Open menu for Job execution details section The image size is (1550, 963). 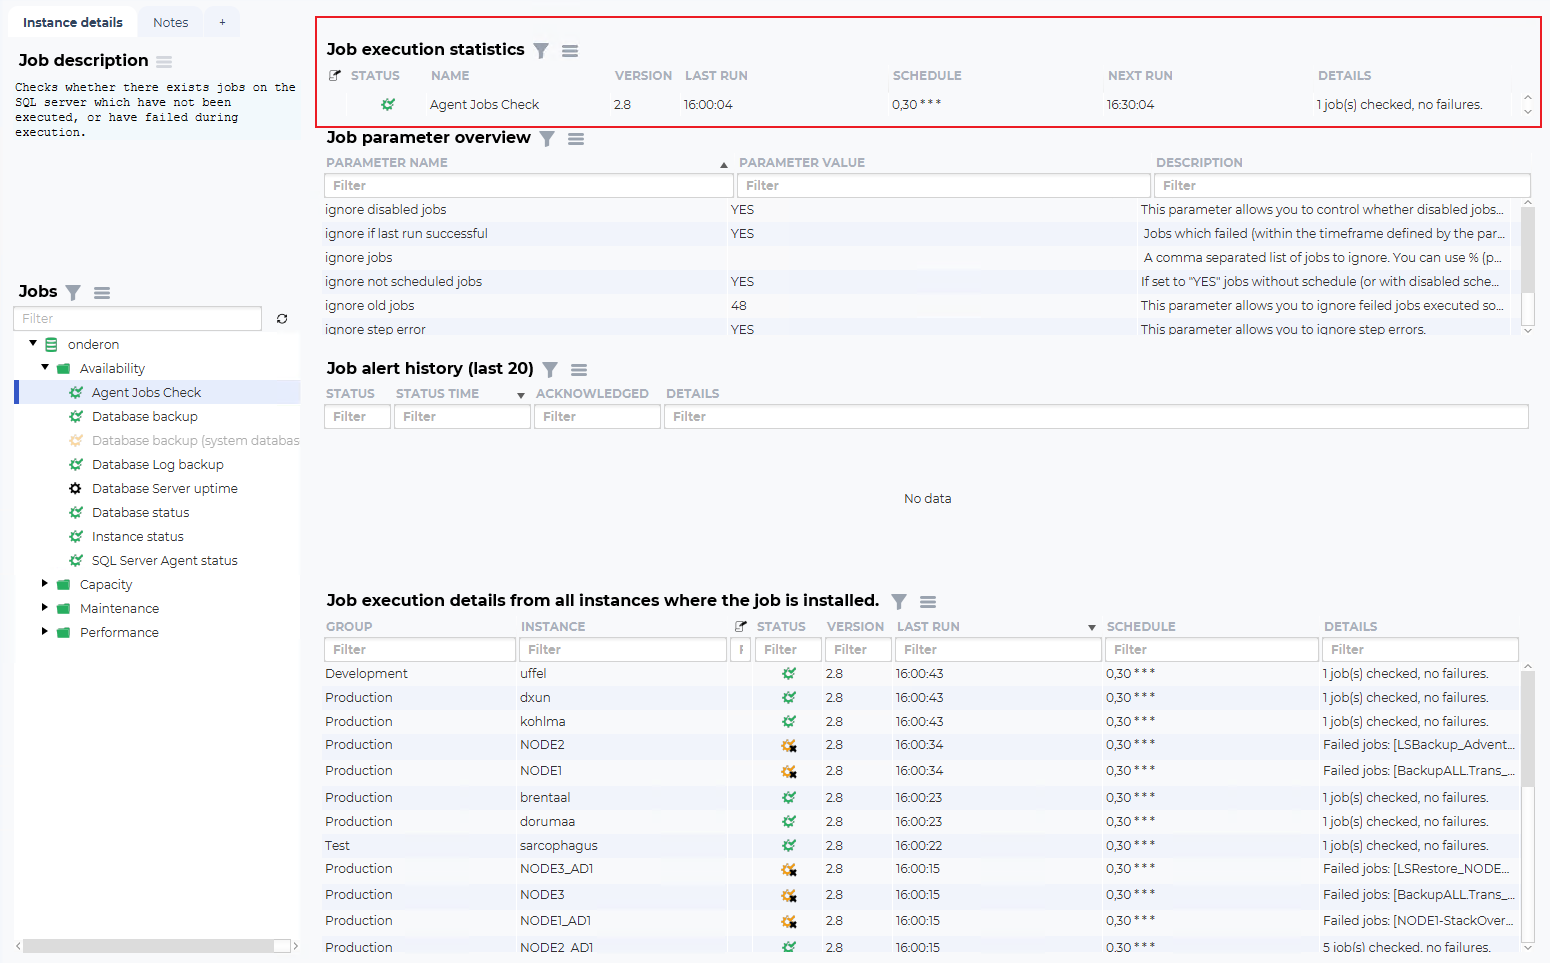pyautogui.click(x=928, y=602)
